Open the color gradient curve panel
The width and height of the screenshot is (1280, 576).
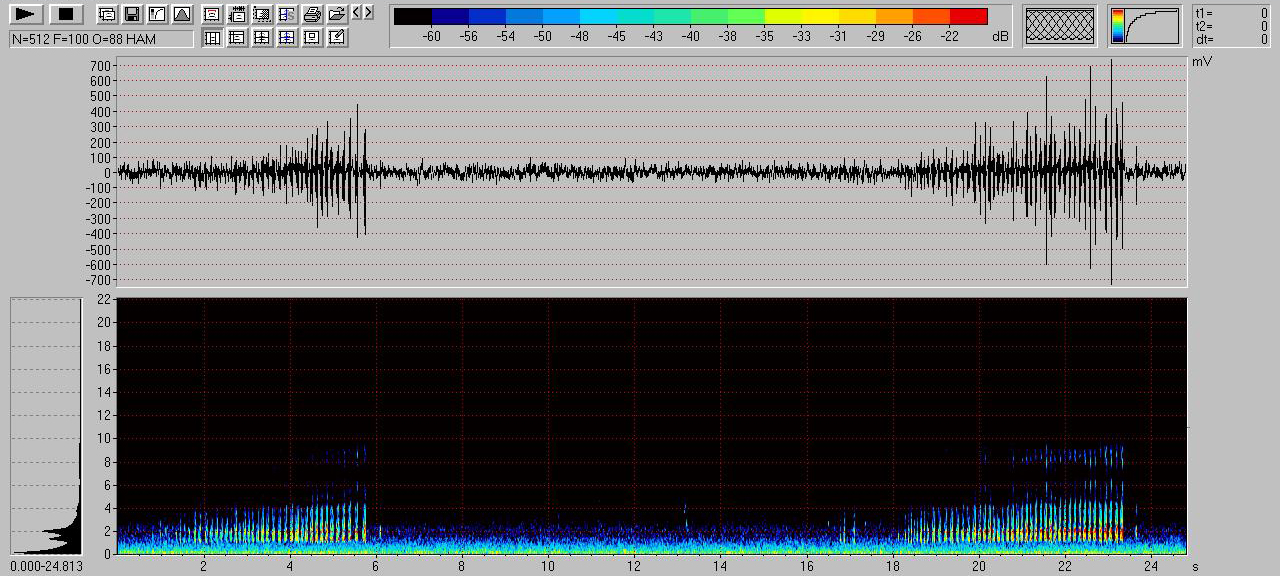point(1144,26)
